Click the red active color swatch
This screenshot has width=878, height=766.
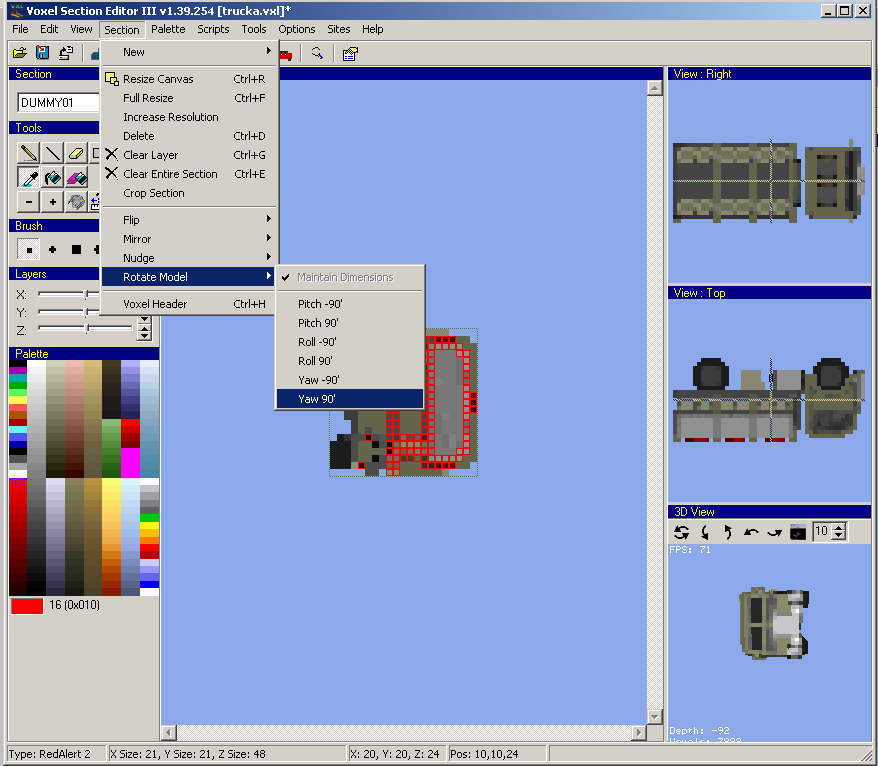27,606
